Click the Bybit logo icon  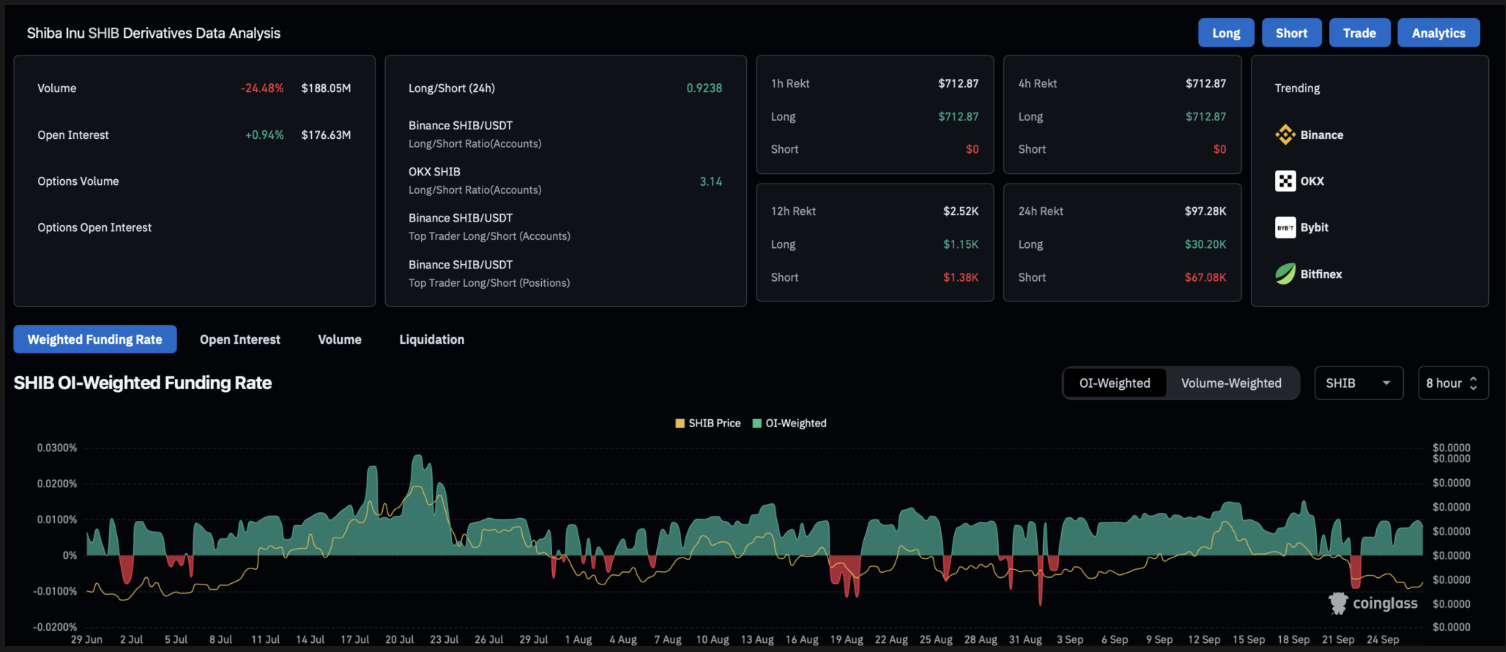pos(1285,227)
